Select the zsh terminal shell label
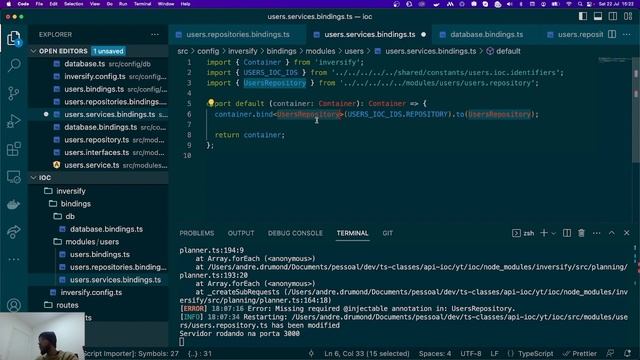The height and width of the screenshot is (360, 640). [523, 233]
